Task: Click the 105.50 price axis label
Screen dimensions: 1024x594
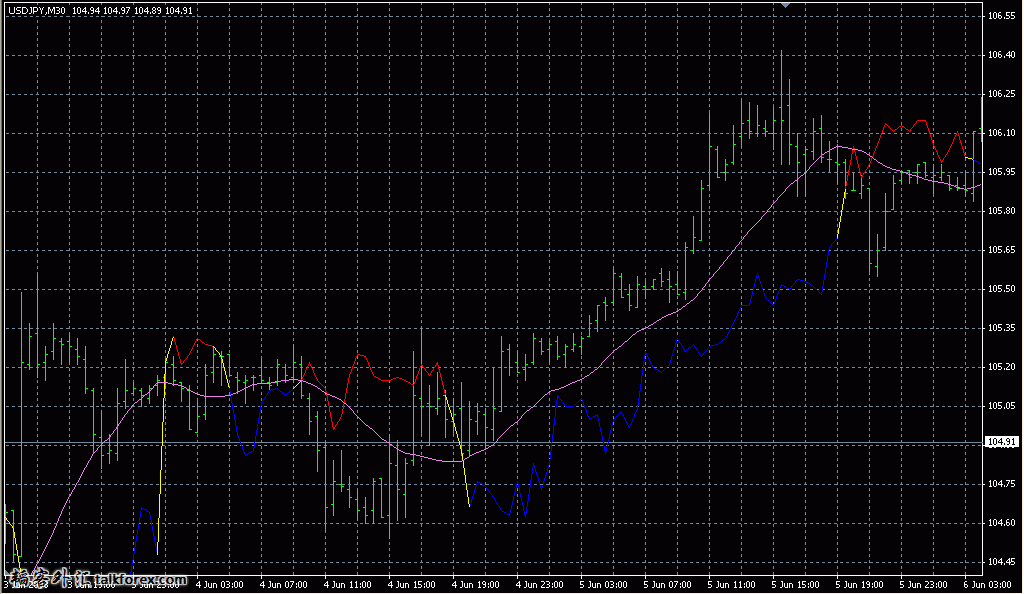Action: [x=1001, y=289]
